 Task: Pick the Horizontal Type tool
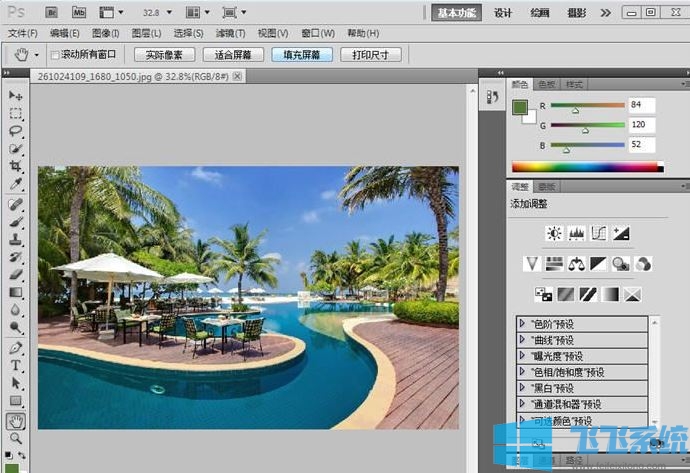(16, 366)
